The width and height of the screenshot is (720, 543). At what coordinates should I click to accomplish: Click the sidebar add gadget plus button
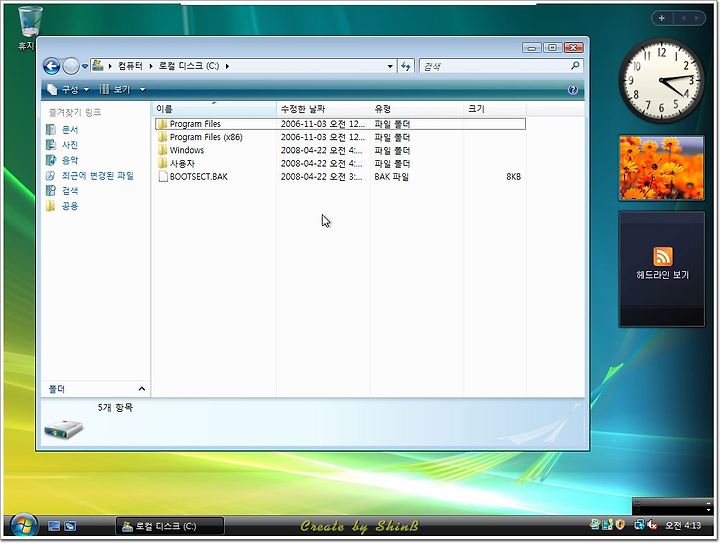(662, 18)
